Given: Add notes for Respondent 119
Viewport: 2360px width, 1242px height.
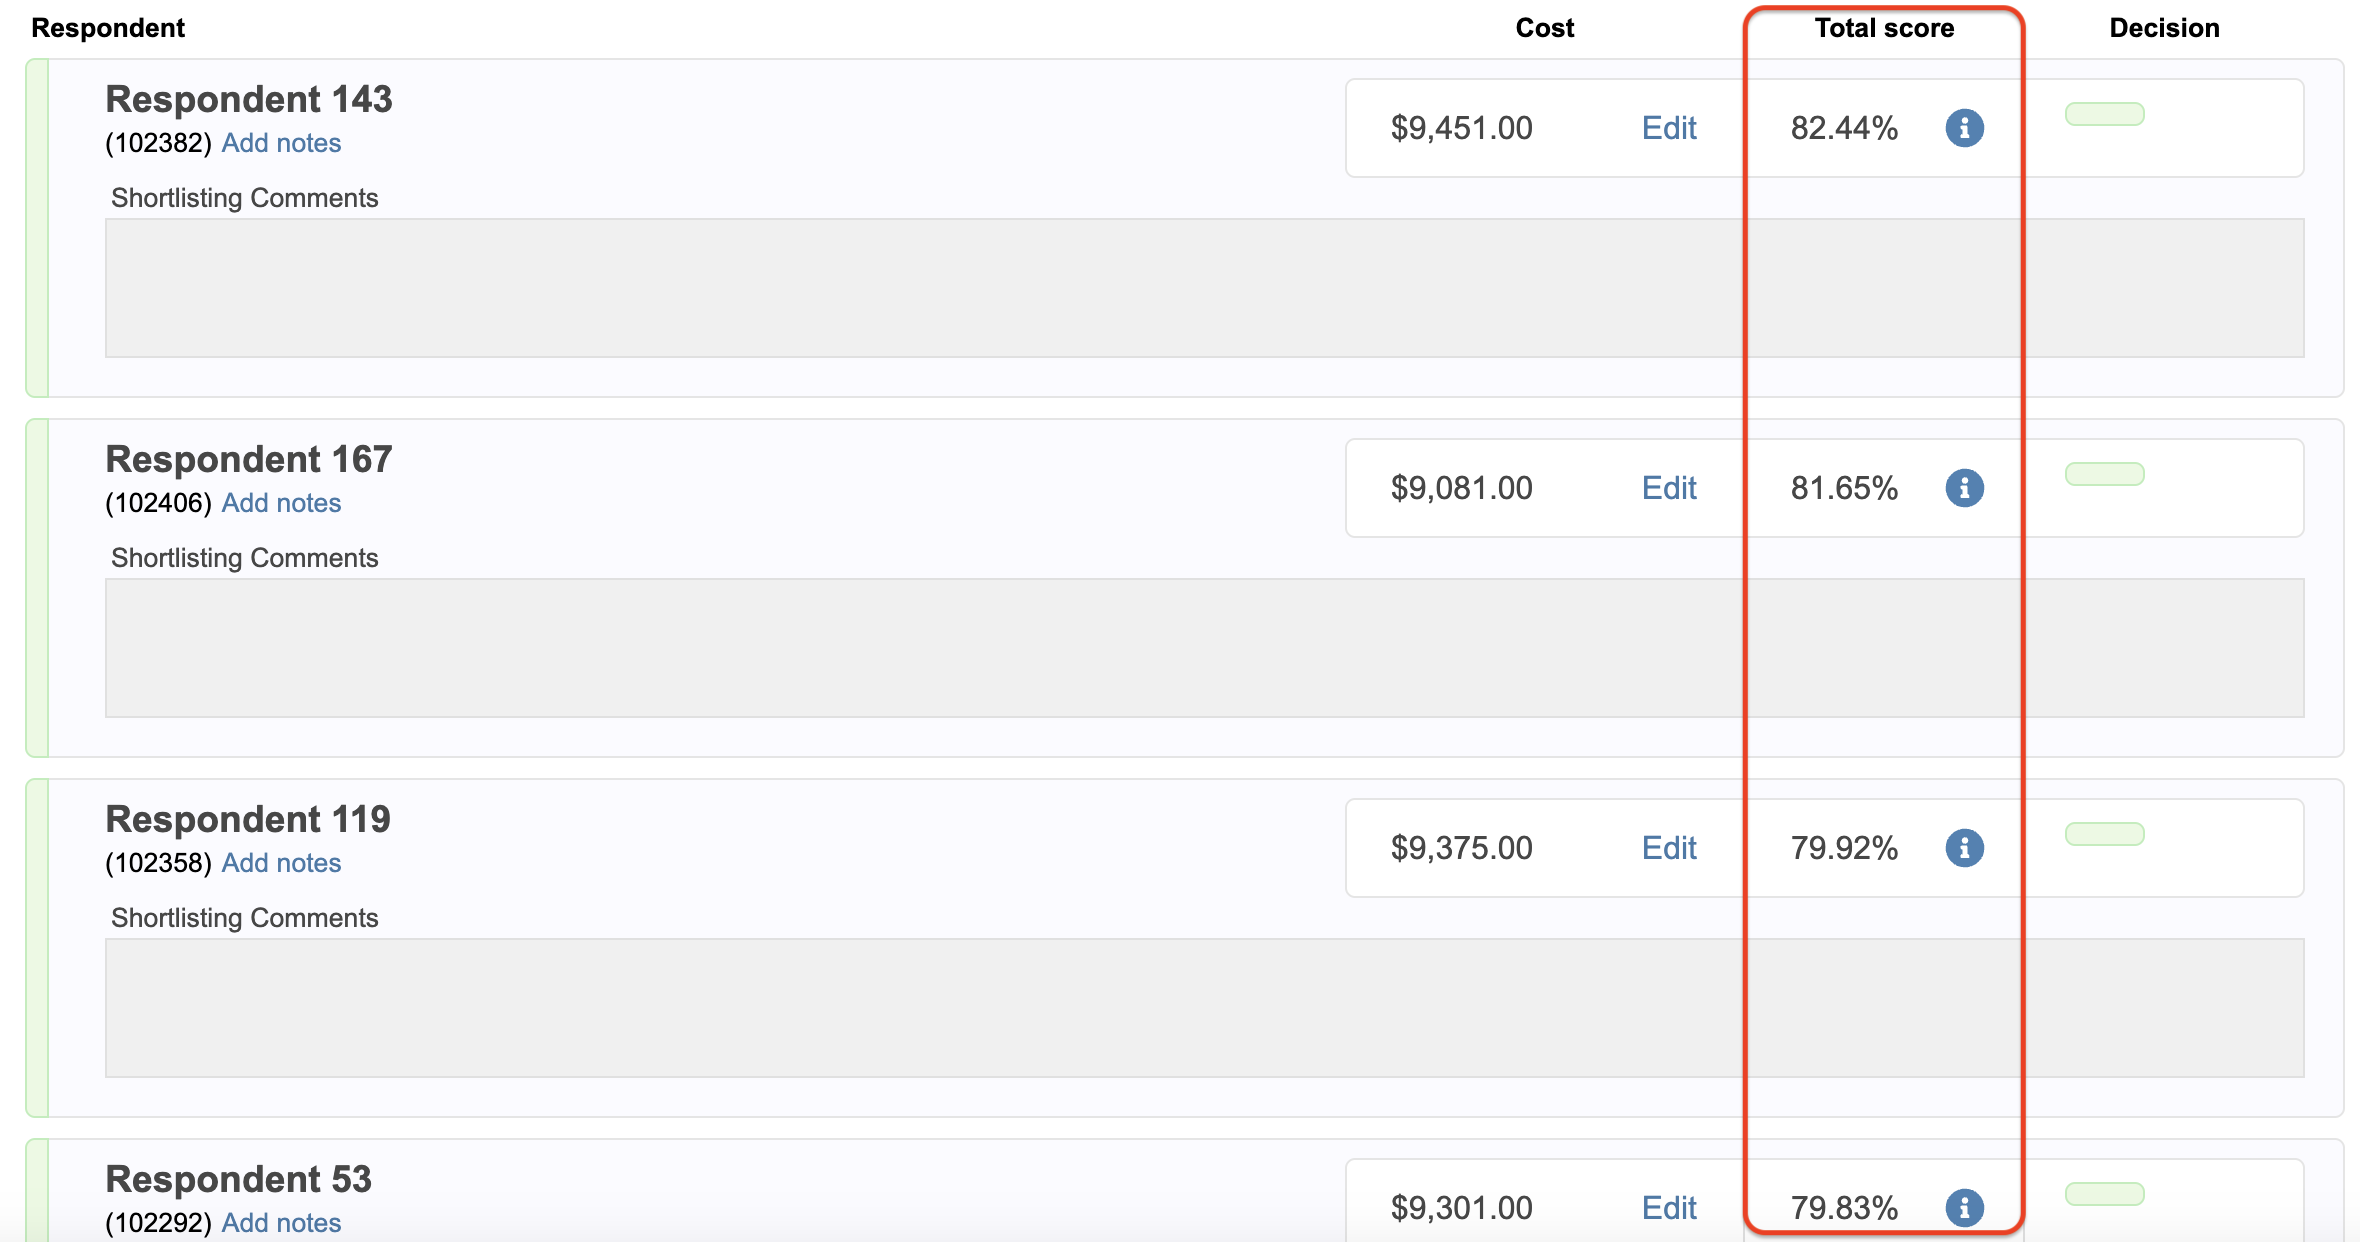Looking at the screenshot, I should pyautogui.click(x=281, y=863).
